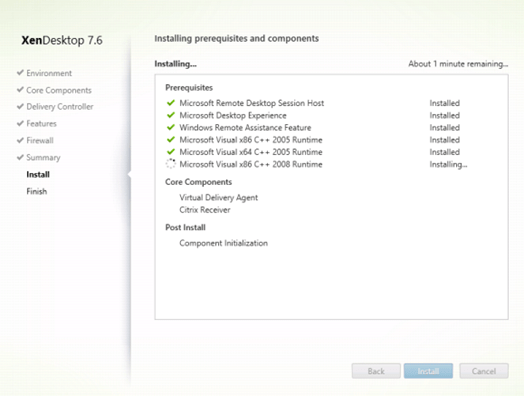Click Installed status for Microsoft Desktop Experience
The width and height of the screenshot is (524, 396).
point(444,115)
